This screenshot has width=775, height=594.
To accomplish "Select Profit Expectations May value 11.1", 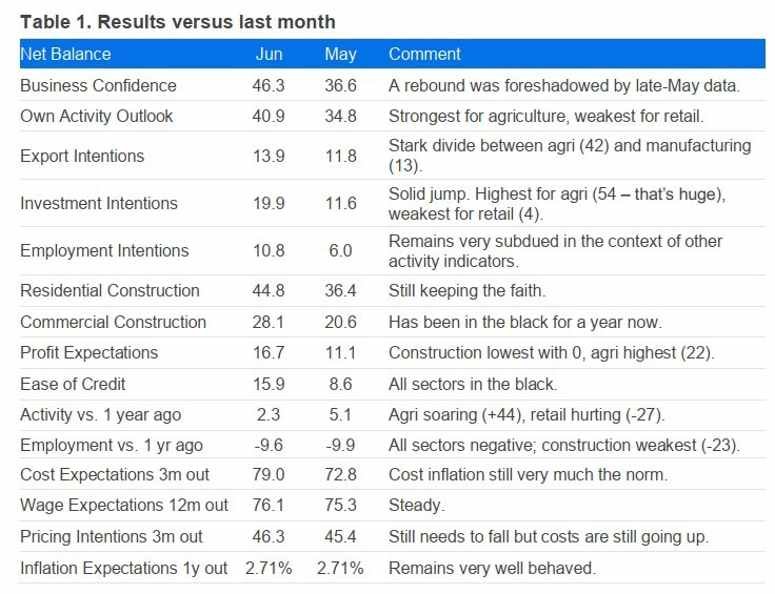I will 340,353.
